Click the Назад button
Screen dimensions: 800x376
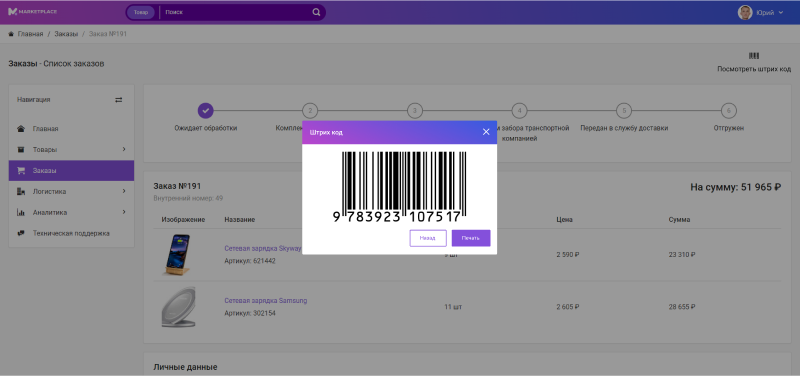(x=428, y=238)
